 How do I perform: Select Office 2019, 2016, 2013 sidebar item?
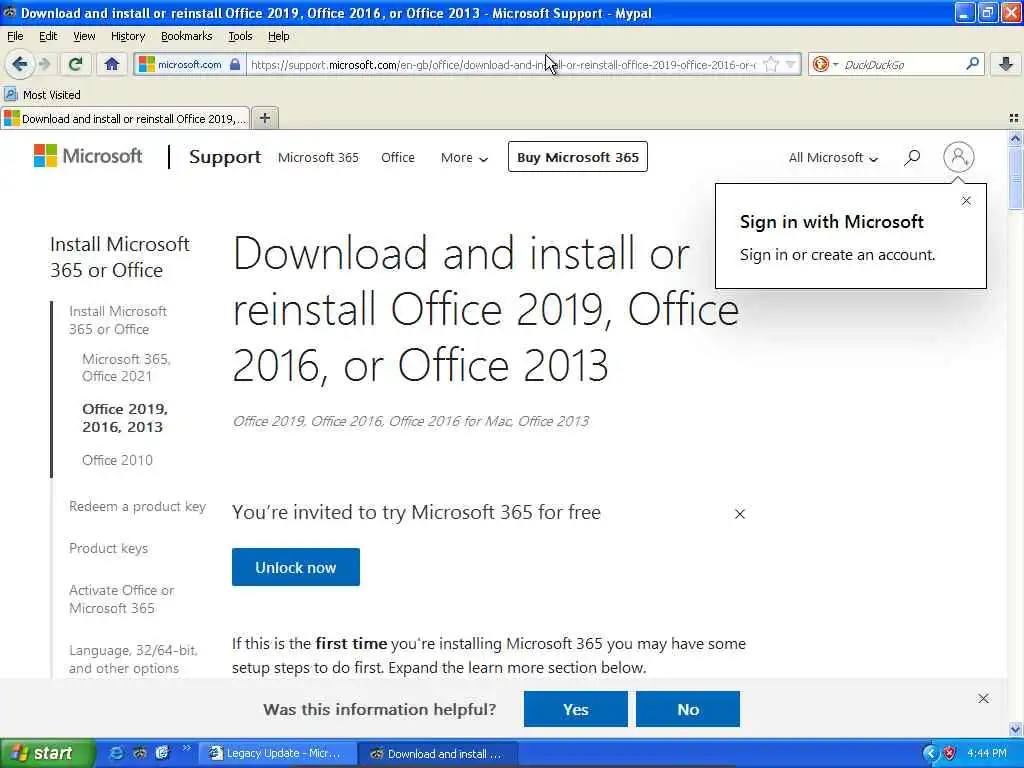pyautogui.click(x=125, y=417)
